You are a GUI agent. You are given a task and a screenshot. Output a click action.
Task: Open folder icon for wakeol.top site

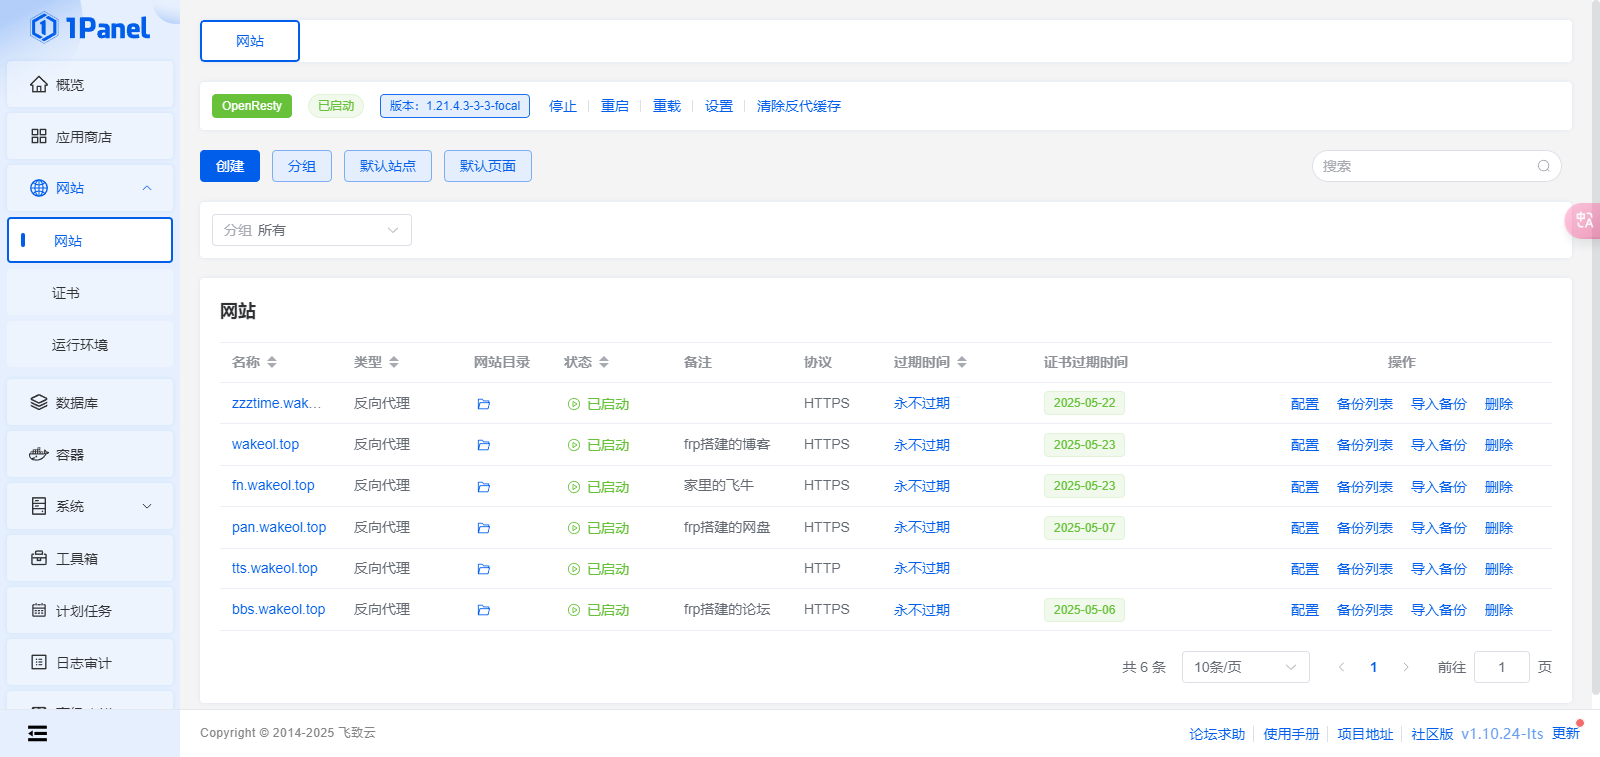[483, 445]
